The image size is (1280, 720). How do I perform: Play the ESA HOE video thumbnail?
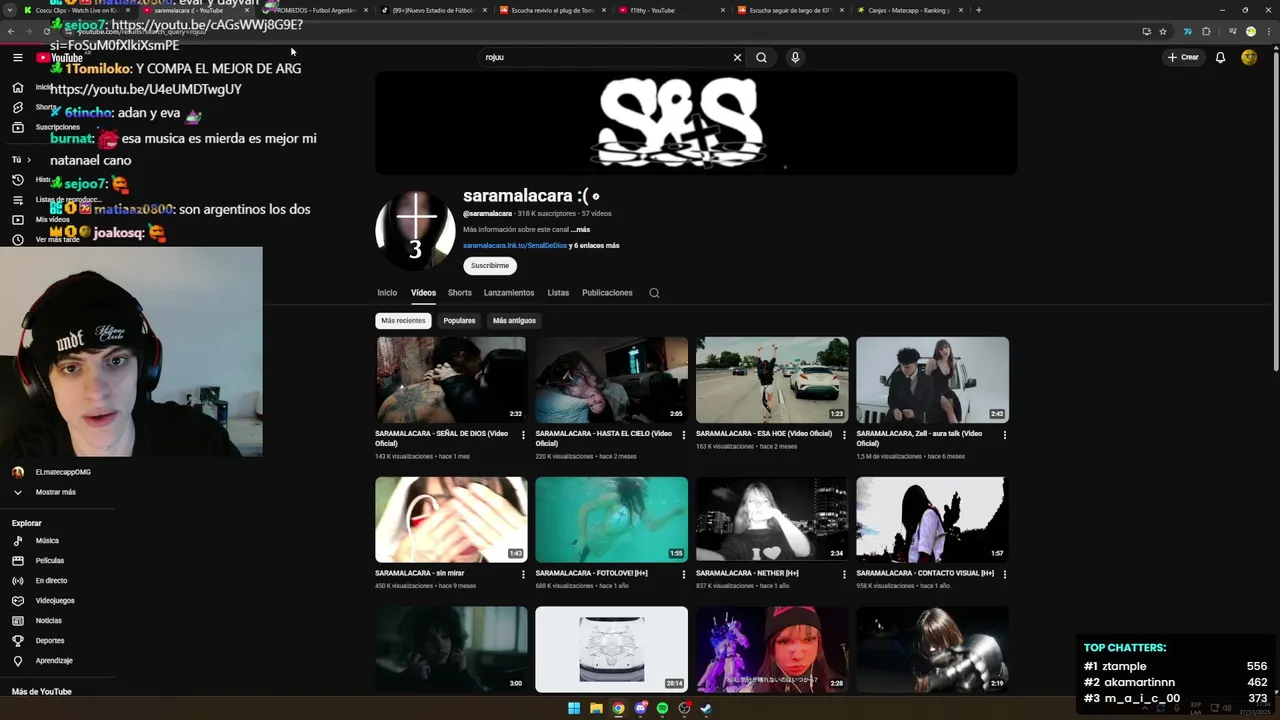point(772,380)
